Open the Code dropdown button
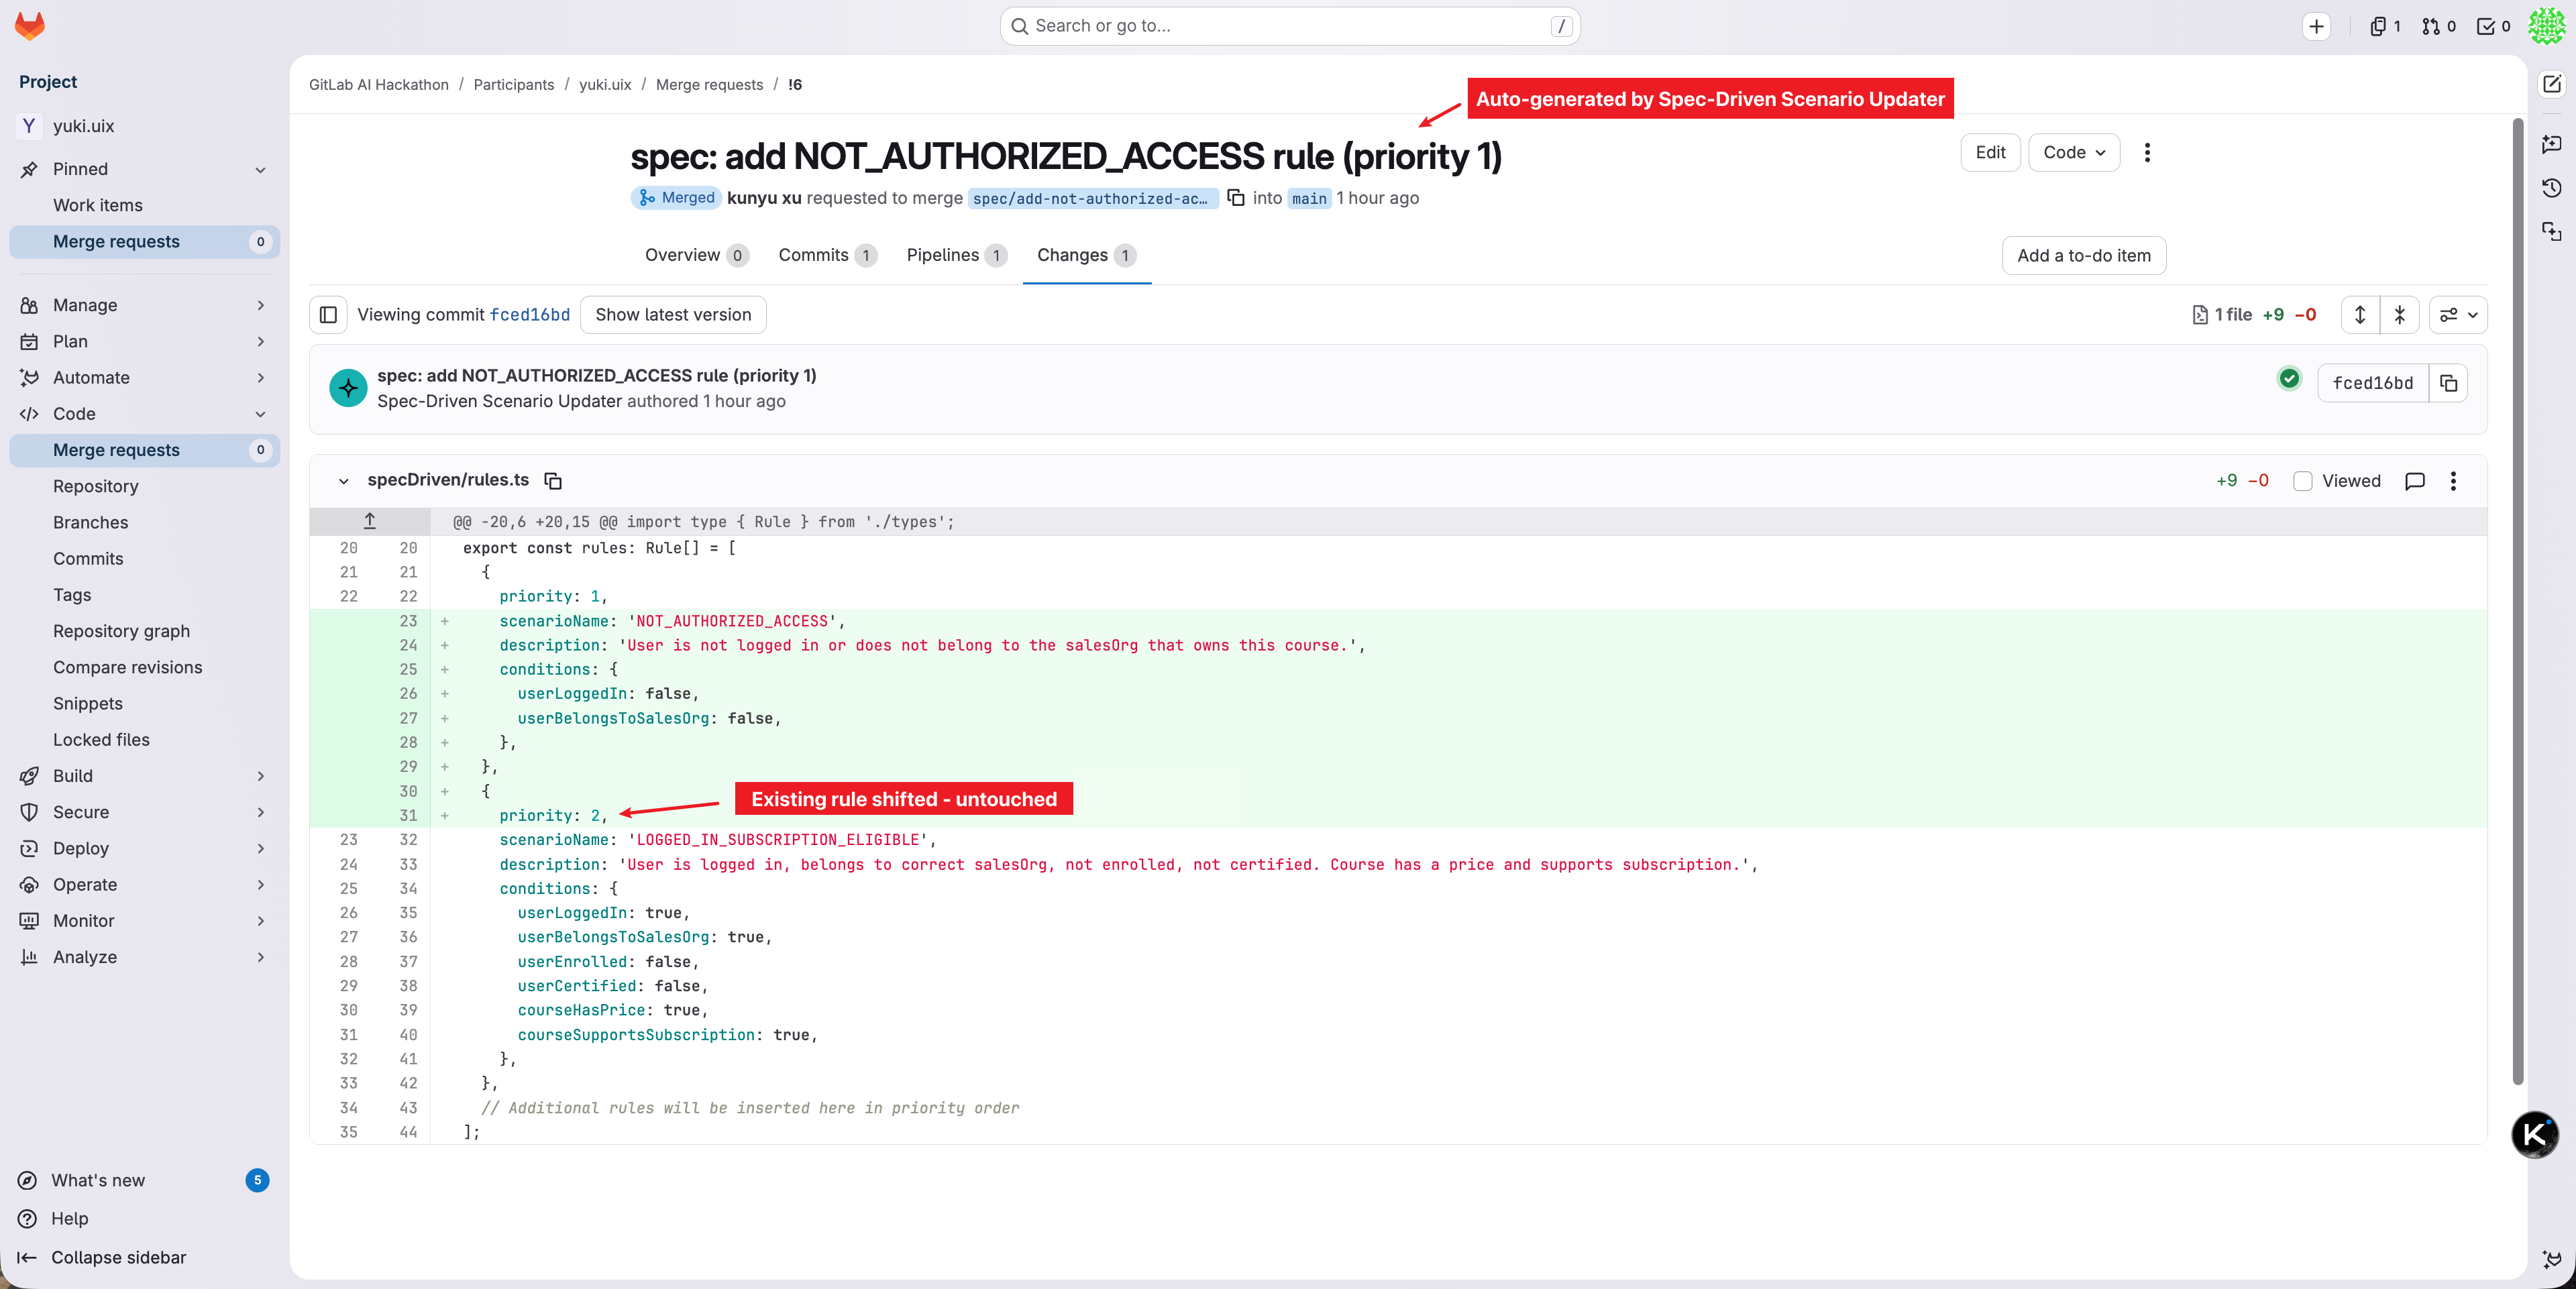The image size is (2576, 1289). click(x=2073, y=152)
